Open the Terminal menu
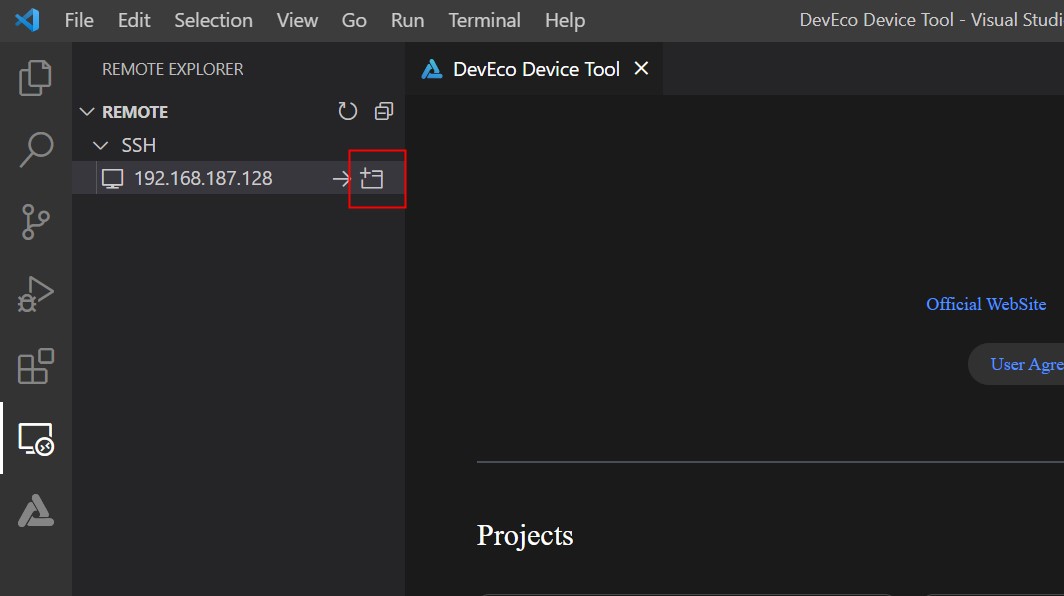Viewport: 1064px width, 596px height. [484, 20]
